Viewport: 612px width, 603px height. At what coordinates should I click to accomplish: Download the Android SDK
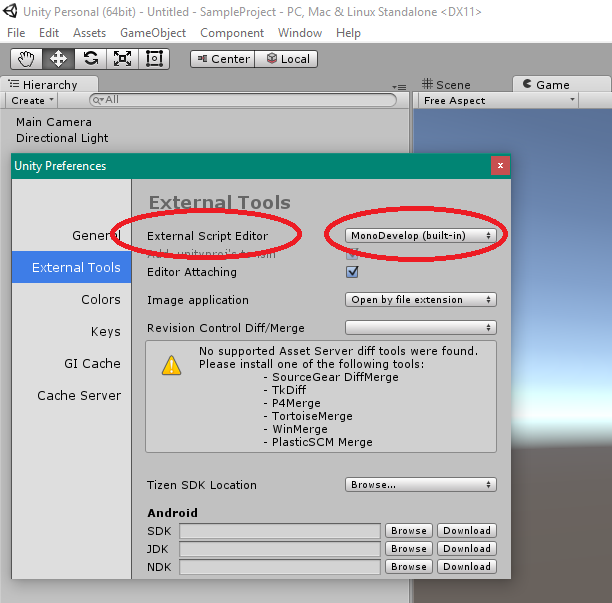(x=467, y=531)
